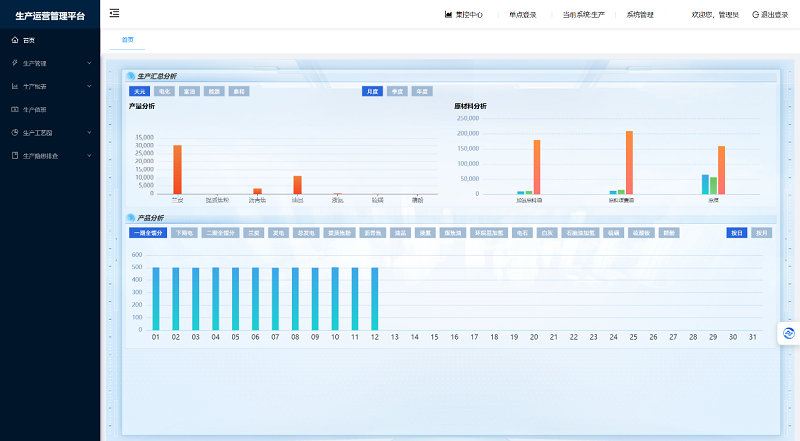The image size is (800, 441).
Task: Select the 首页 page tab
Action: [128, 40]
